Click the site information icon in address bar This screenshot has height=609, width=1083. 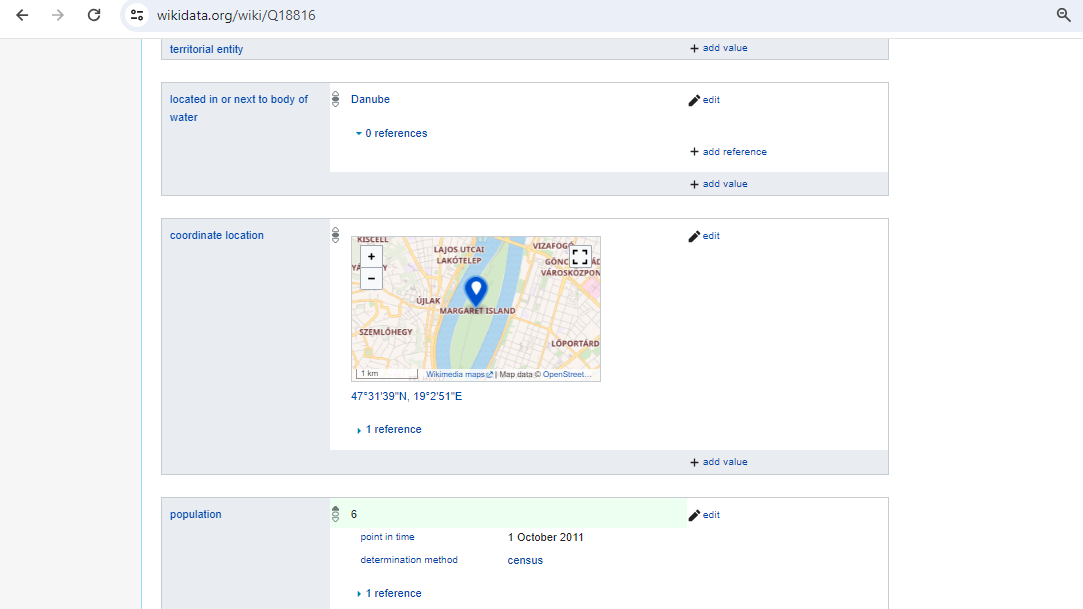138,15
